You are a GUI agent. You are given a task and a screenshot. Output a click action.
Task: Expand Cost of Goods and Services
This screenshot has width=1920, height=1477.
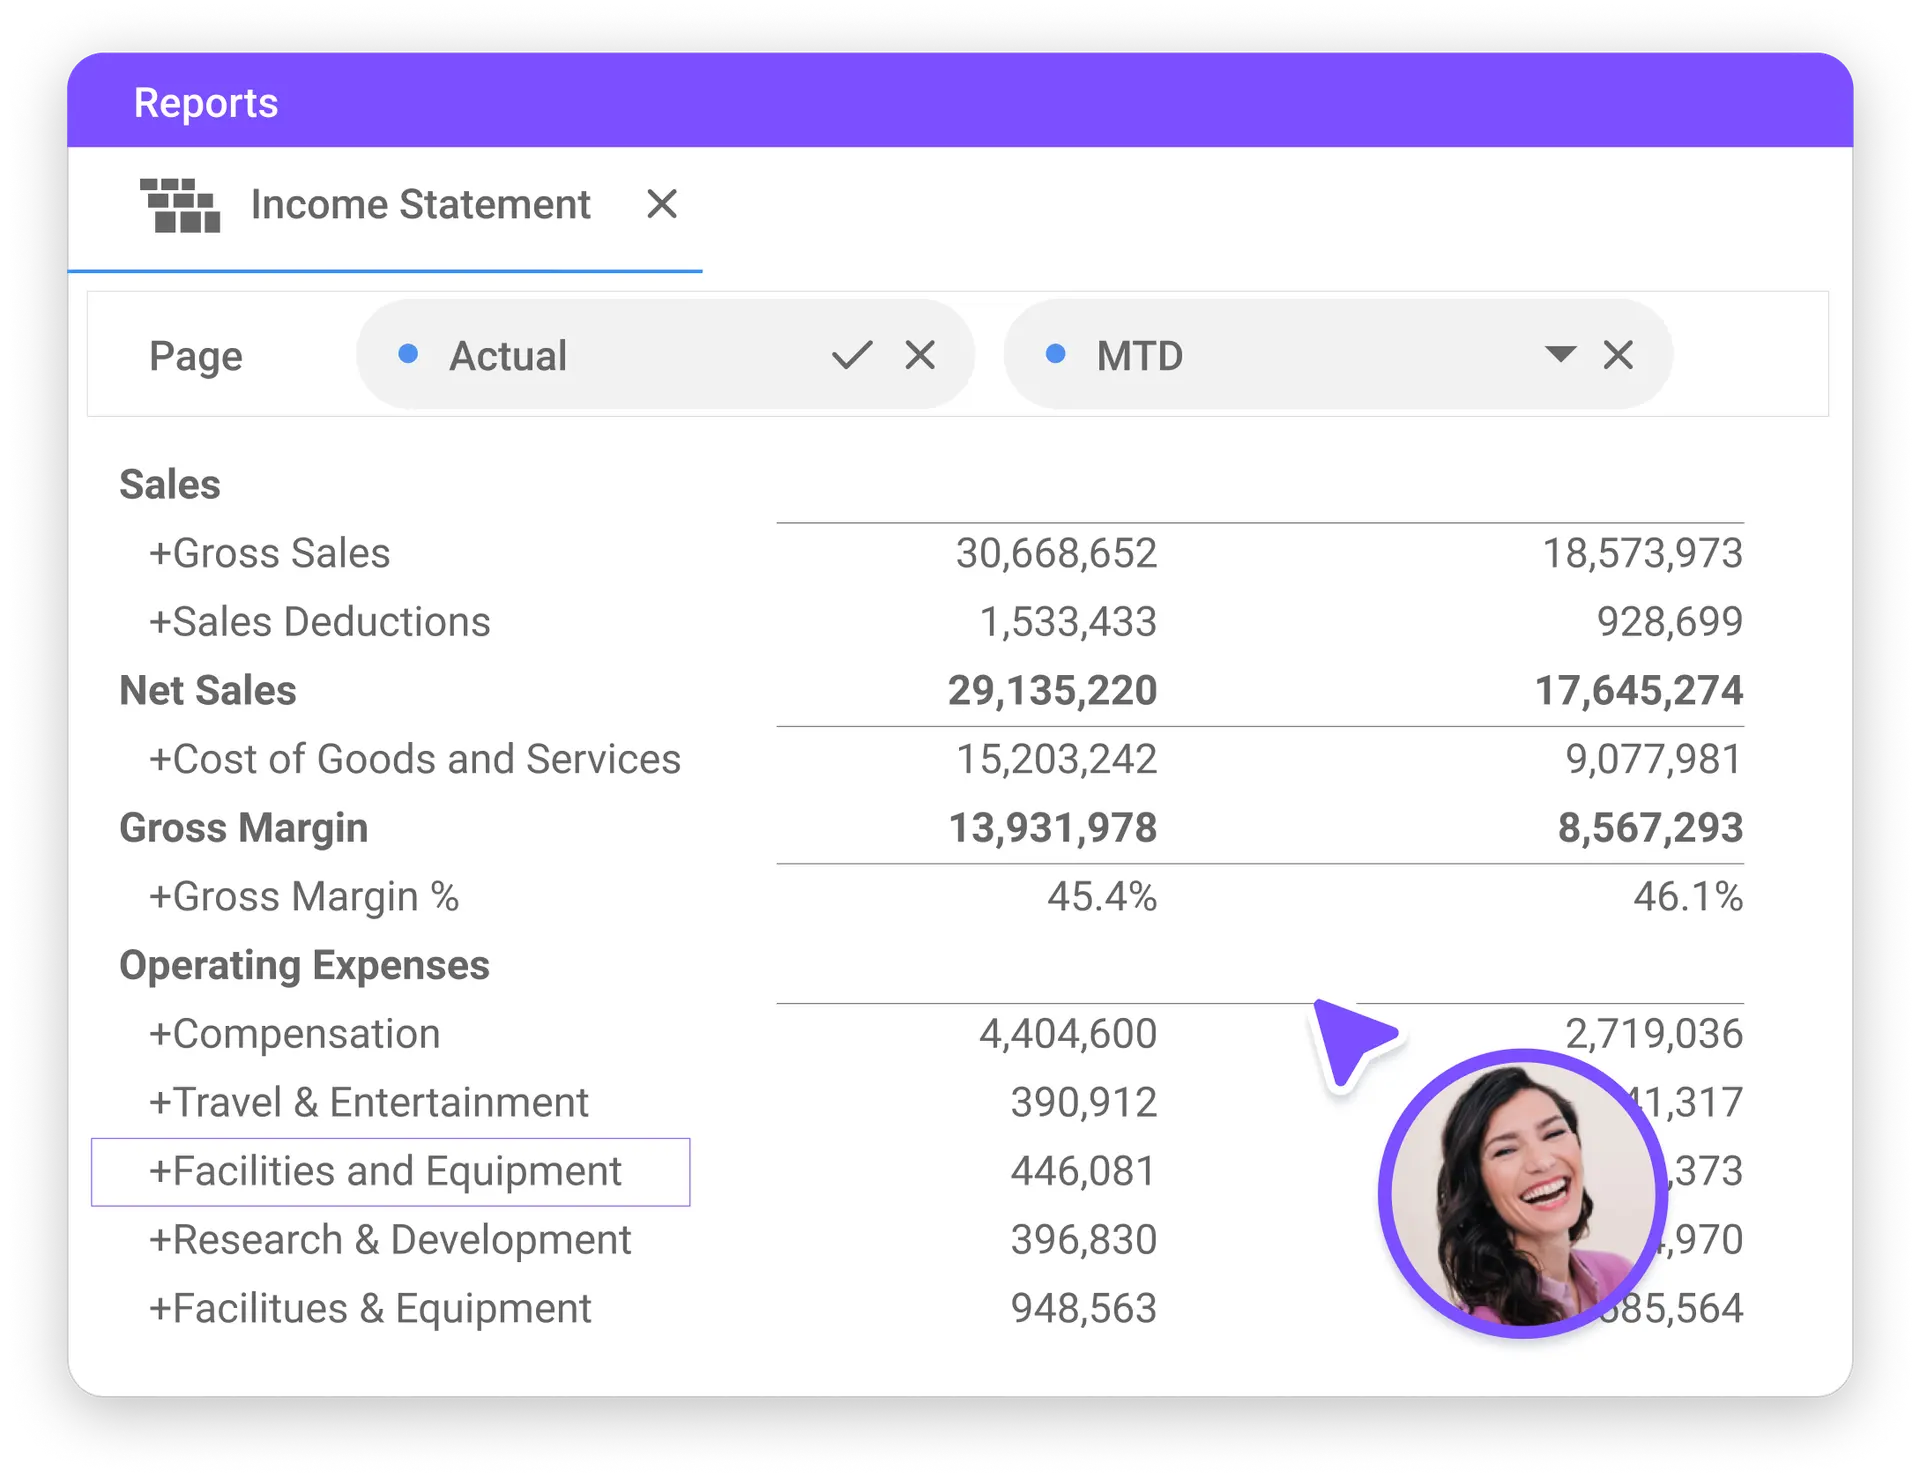click(160, 760)
